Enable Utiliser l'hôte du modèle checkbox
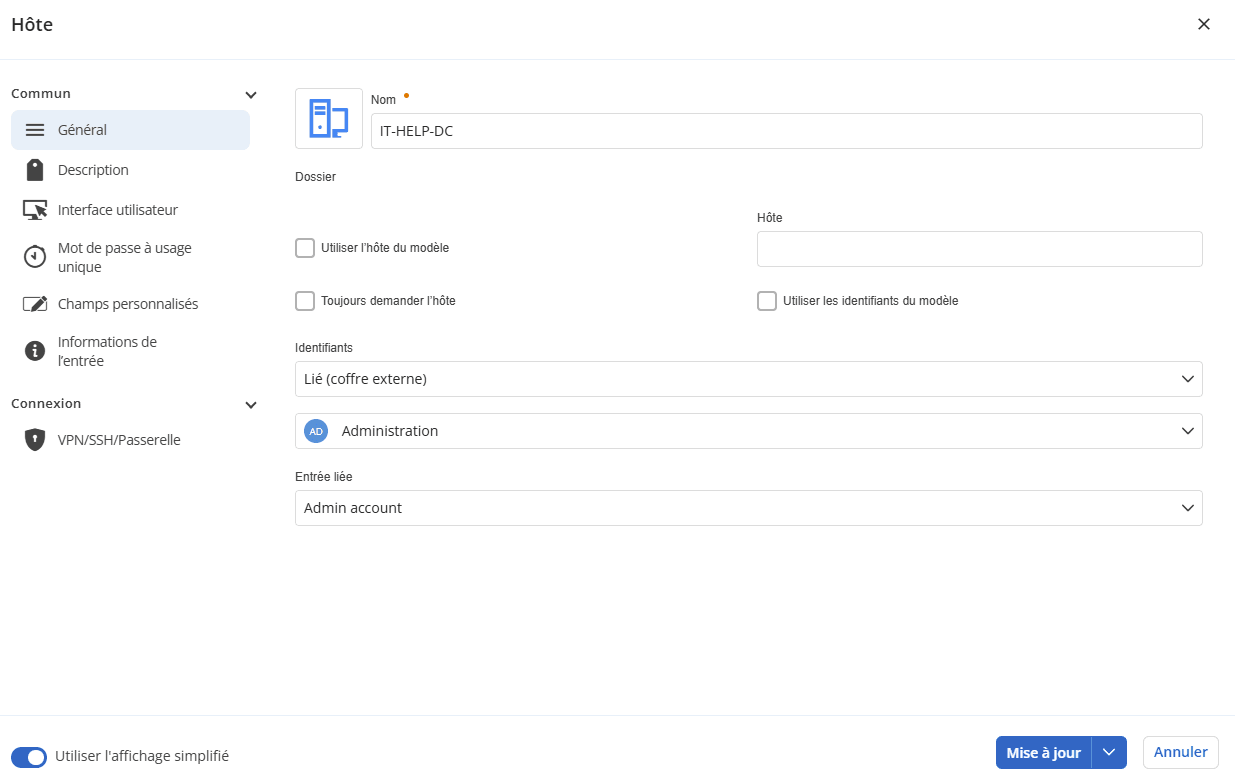 coord(305,248)
